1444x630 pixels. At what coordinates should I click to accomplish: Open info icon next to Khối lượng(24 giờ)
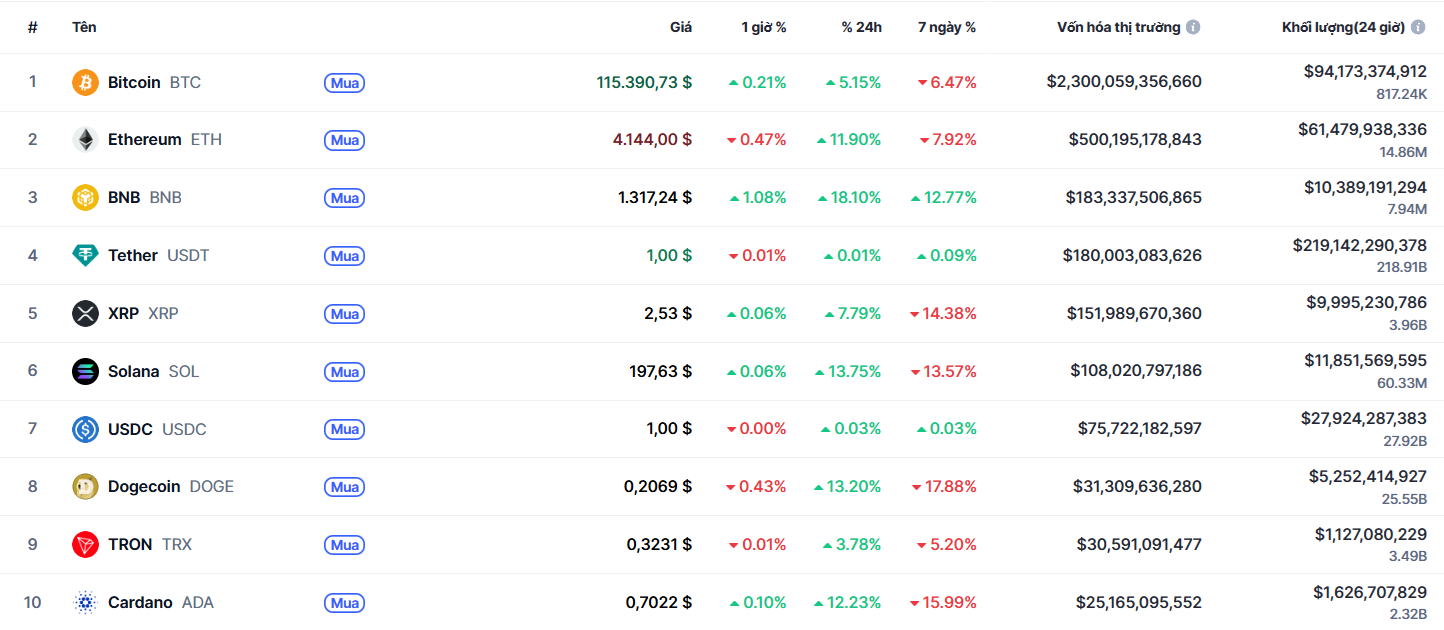coord(1418,27)
